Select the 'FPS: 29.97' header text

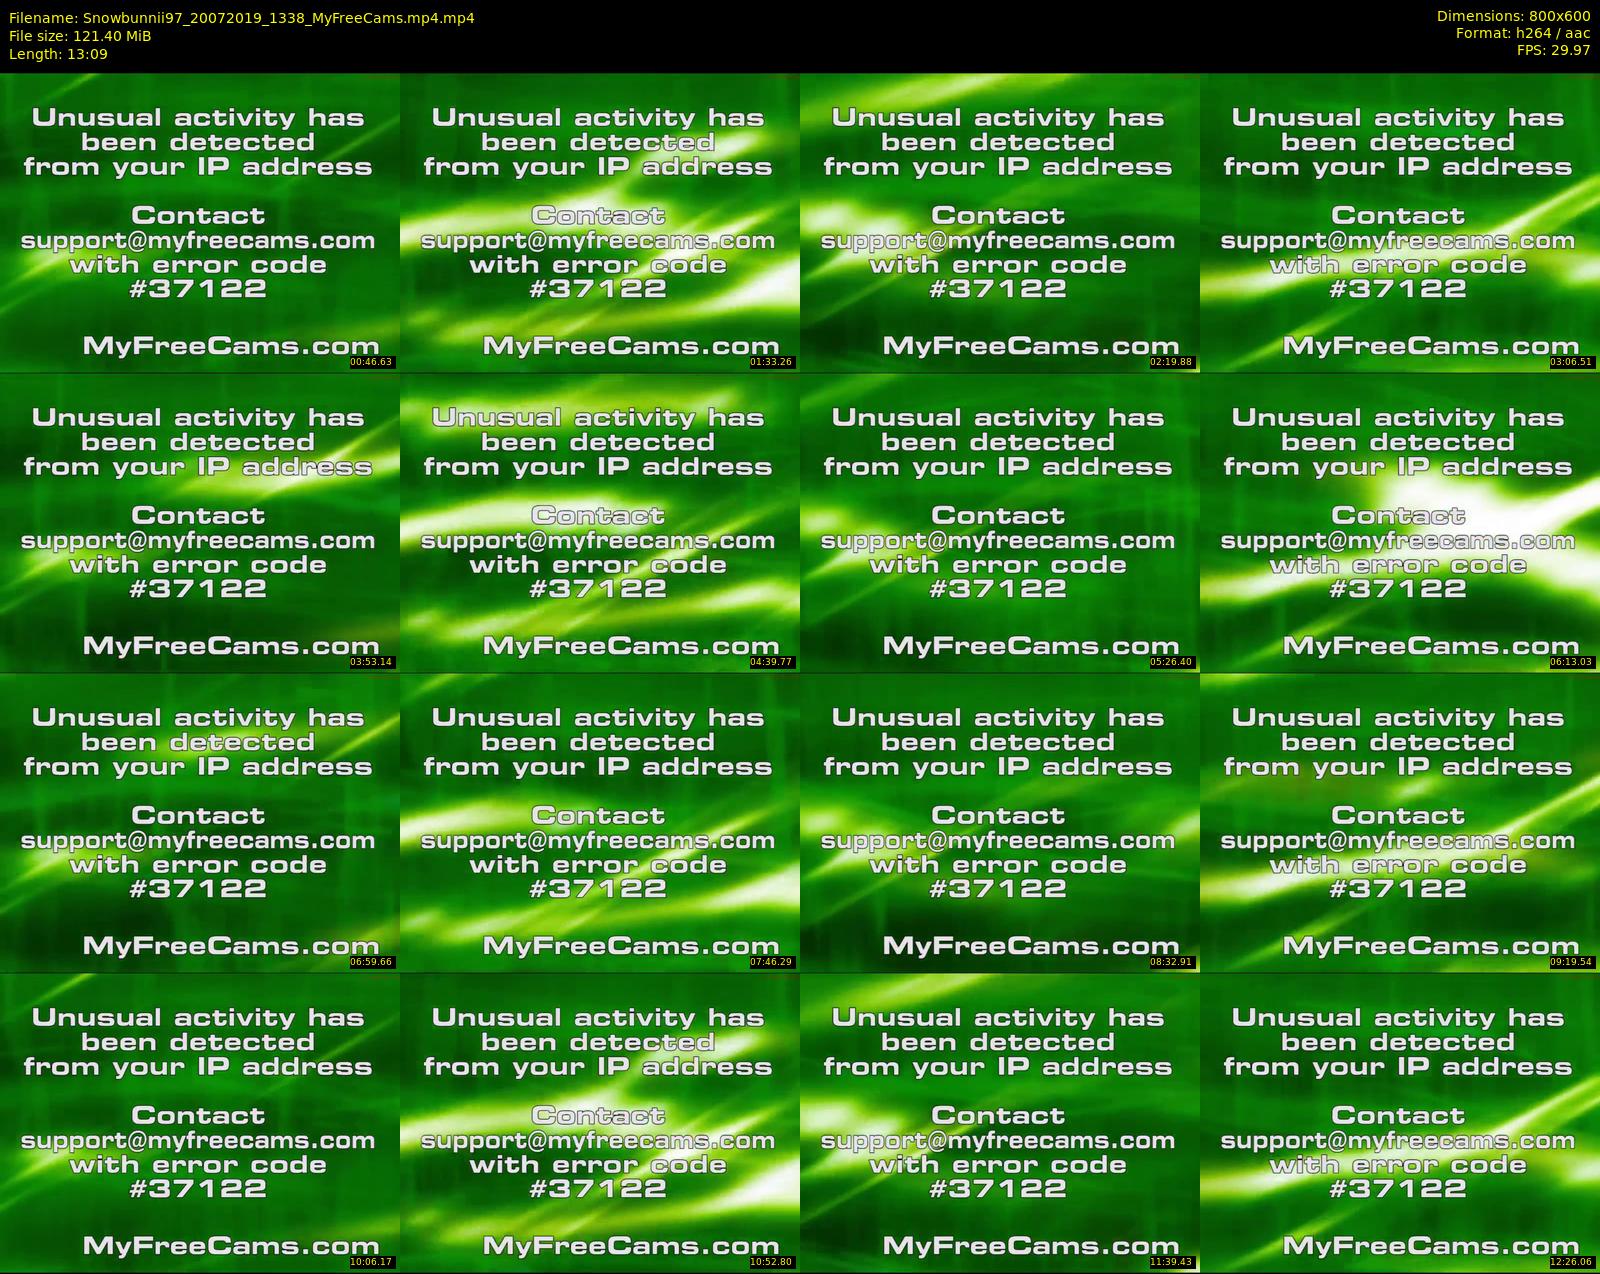coord(1553,50)
